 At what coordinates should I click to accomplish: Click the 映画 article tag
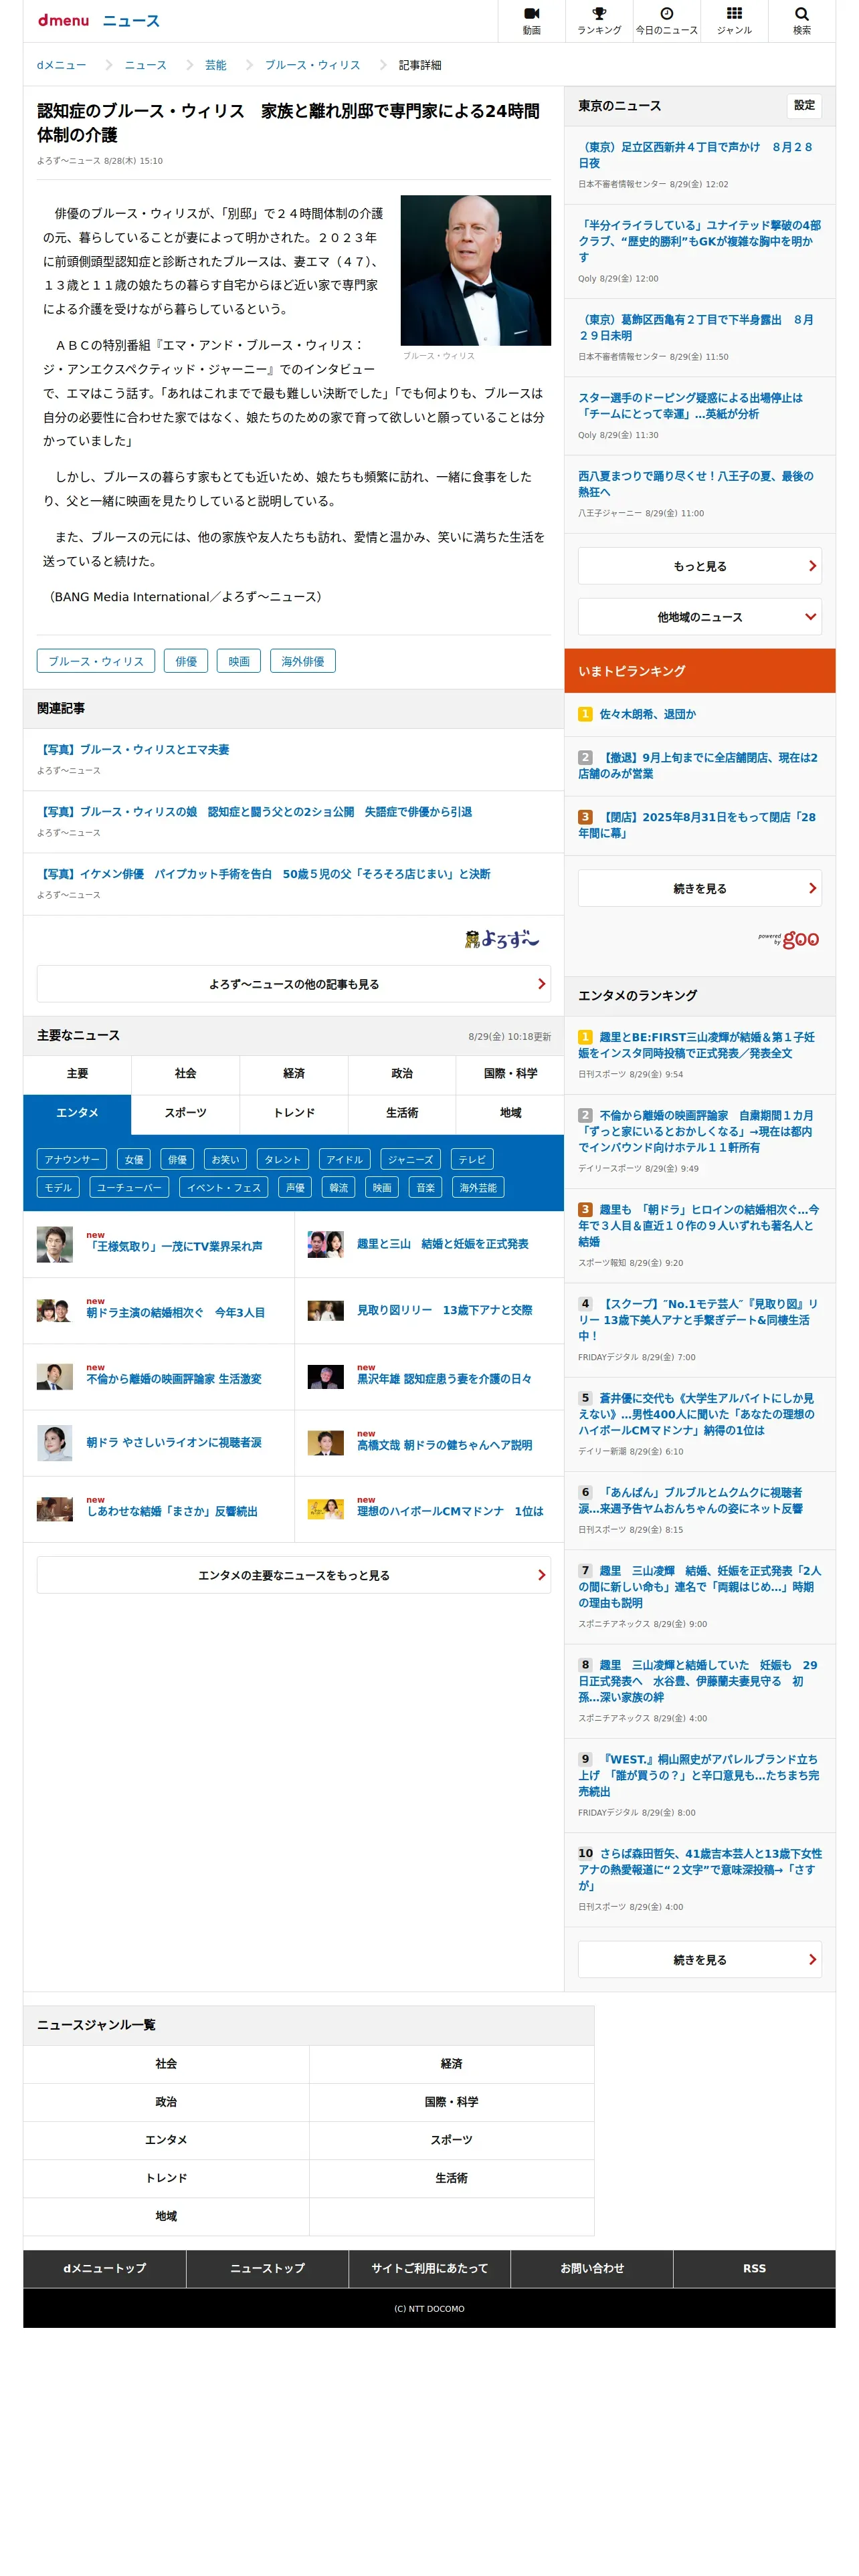(239, 661)
